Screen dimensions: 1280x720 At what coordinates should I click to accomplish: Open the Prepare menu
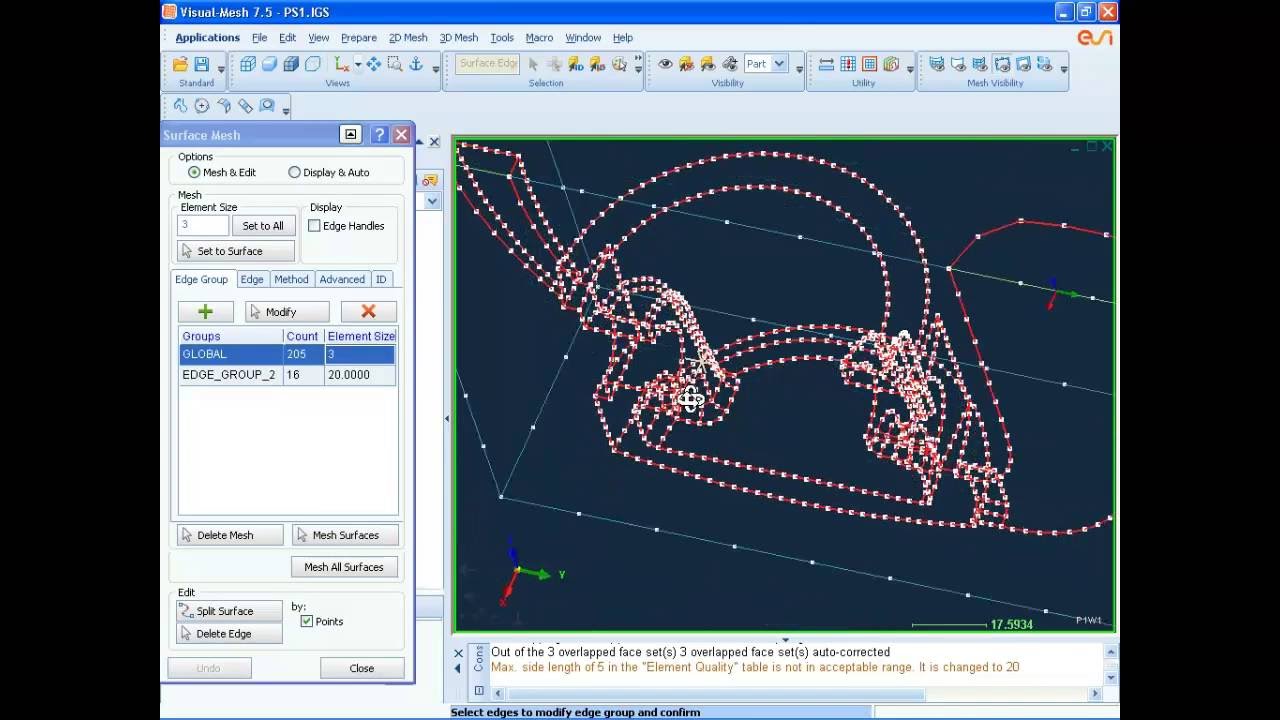pos(359,38)
